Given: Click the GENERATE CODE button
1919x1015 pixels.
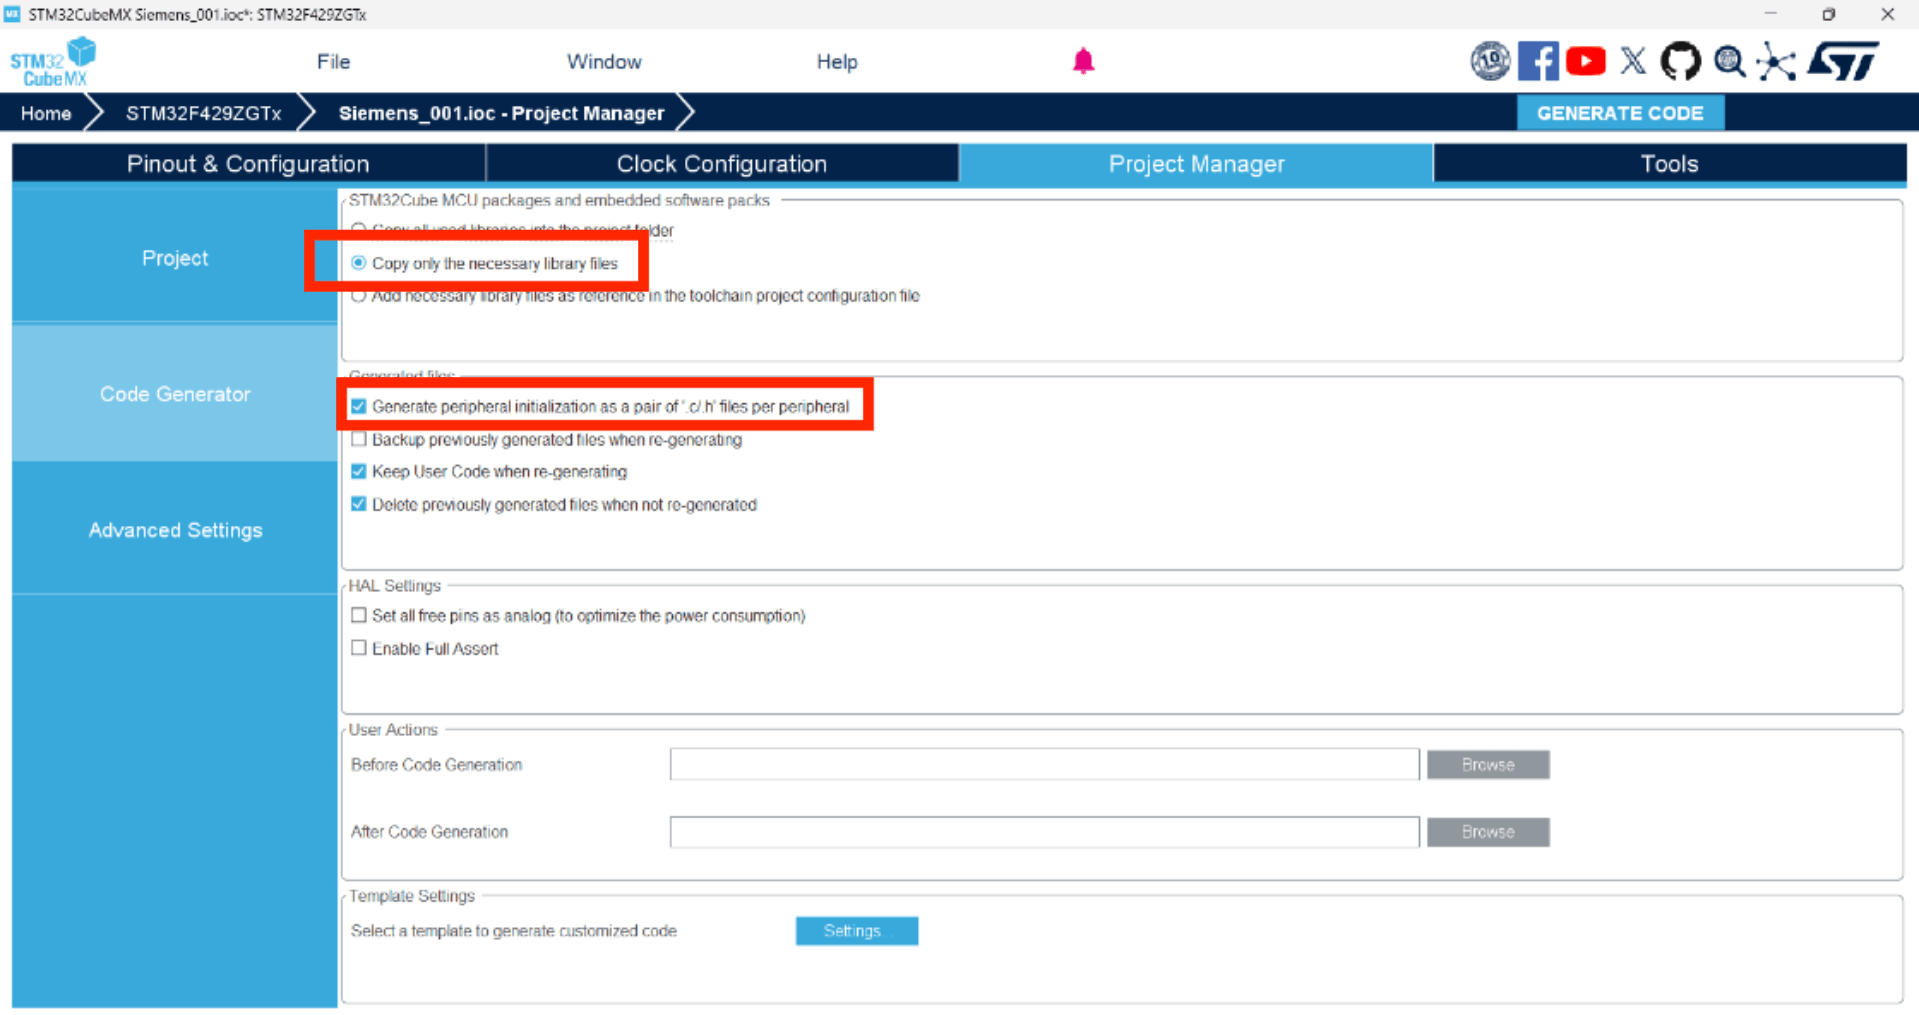Looking at the screenshot, I should [x=1619, y=113].
